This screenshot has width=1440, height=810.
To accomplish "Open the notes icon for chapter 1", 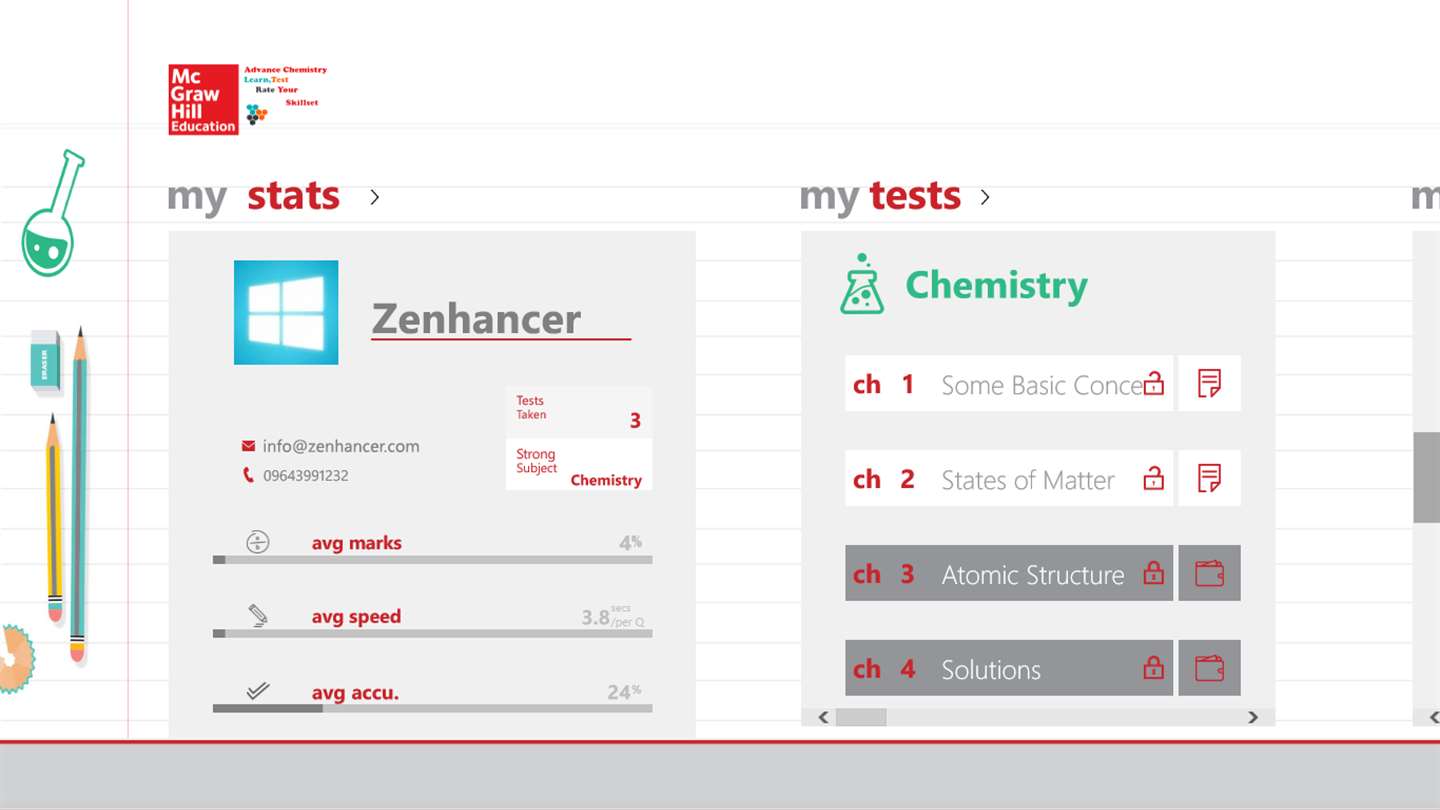I will 1209,383.
